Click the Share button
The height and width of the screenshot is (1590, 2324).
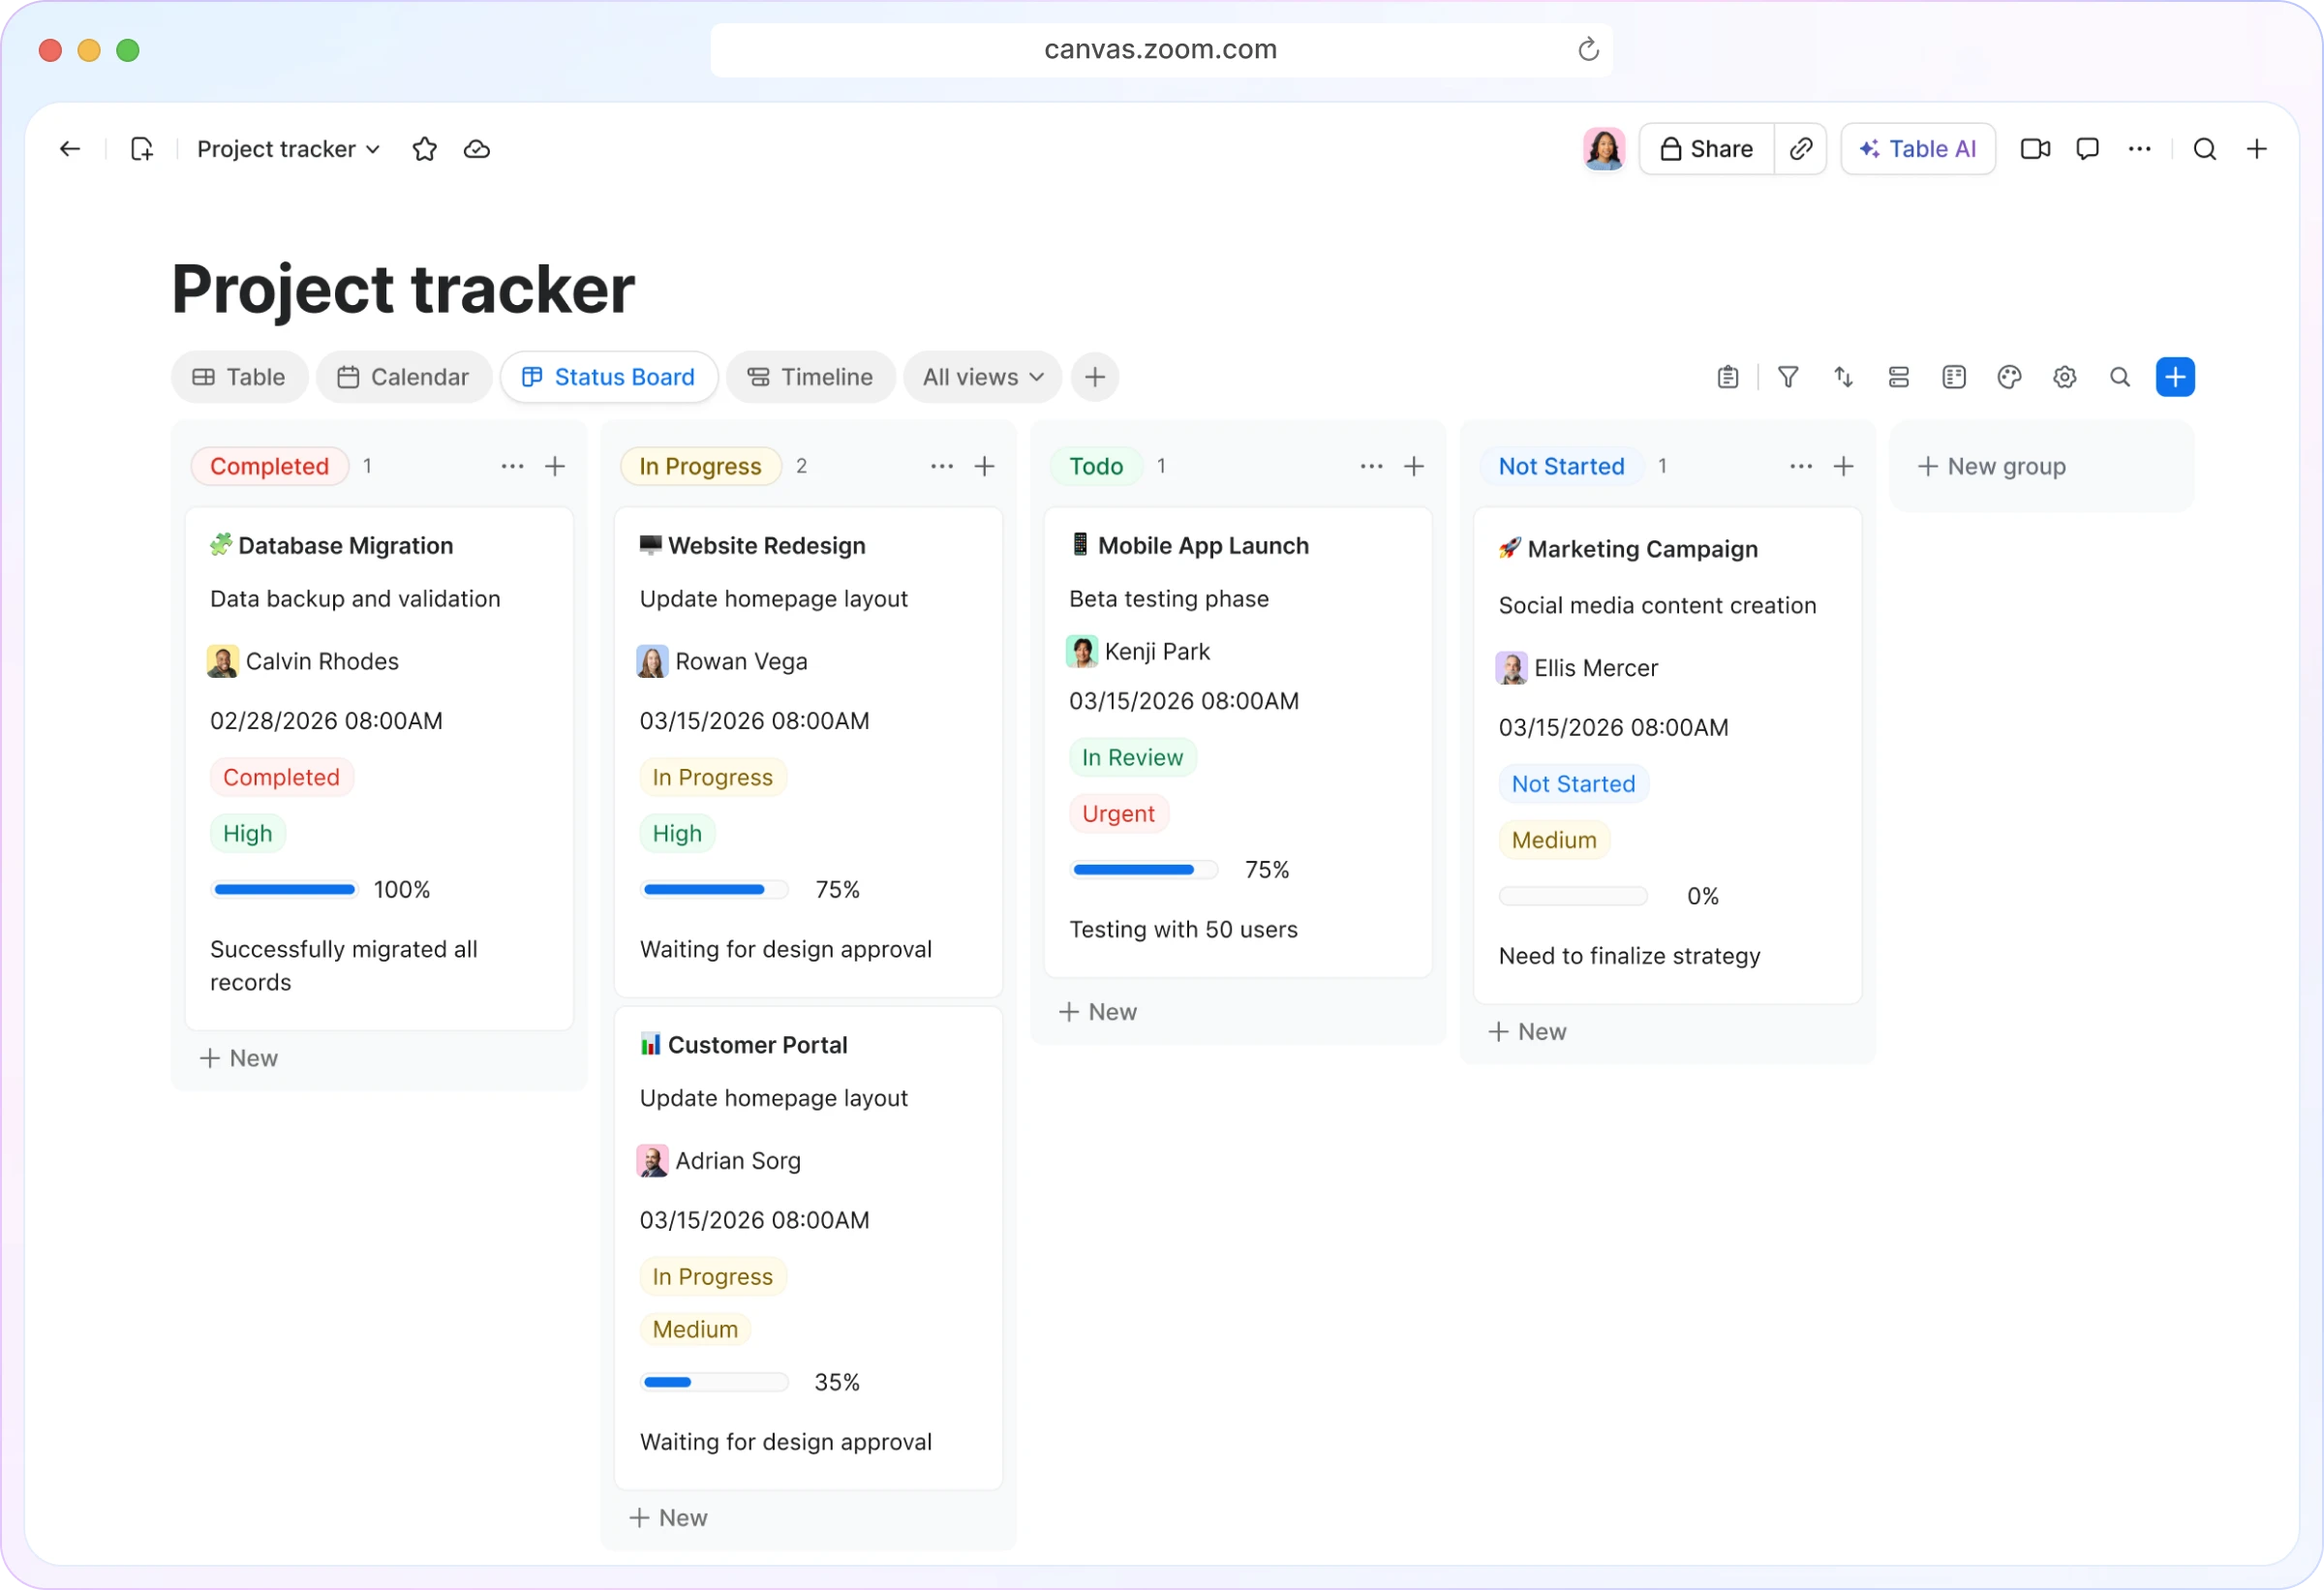click(1707, 149)
